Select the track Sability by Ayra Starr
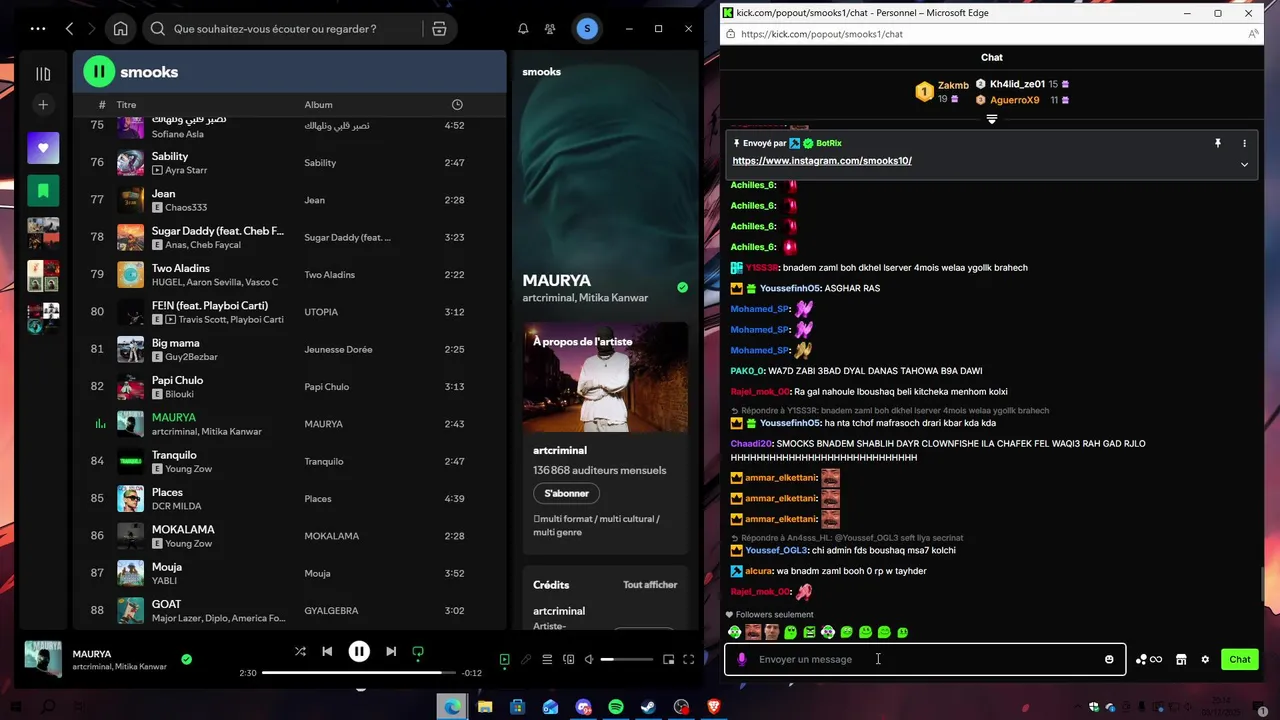The image size is (1280, 720). pyautogui.click(x=289, y=163)
